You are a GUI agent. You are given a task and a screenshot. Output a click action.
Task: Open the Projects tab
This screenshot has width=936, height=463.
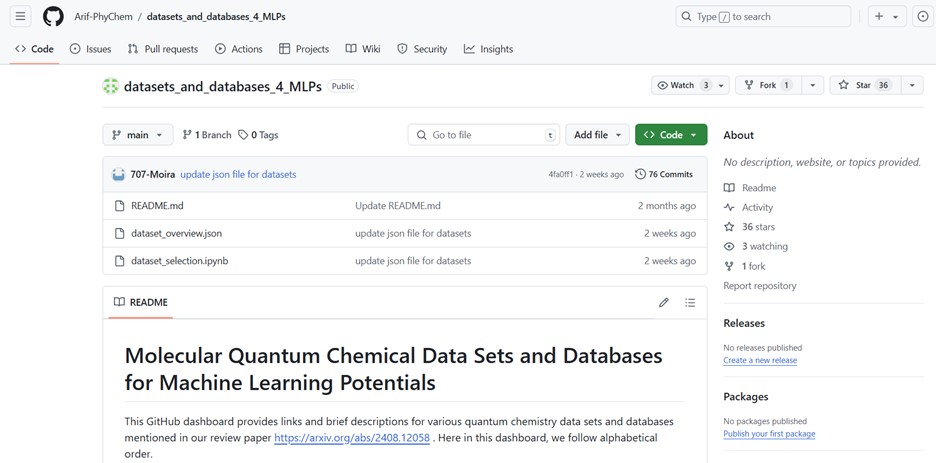pos(304,49)
